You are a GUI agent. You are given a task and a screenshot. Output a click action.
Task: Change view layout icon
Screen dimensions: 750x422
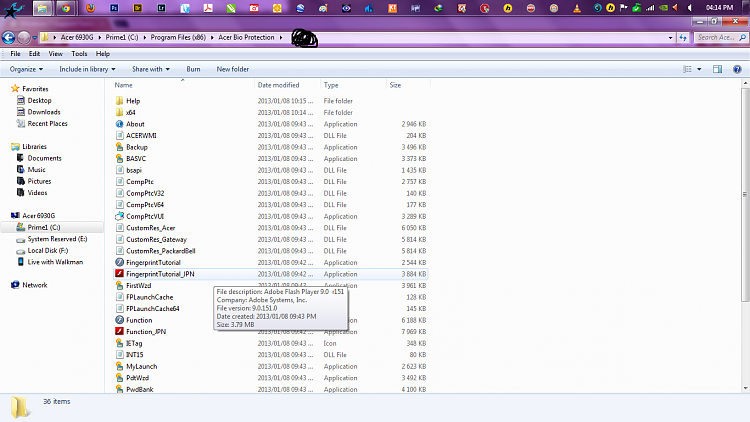[687, 69]
